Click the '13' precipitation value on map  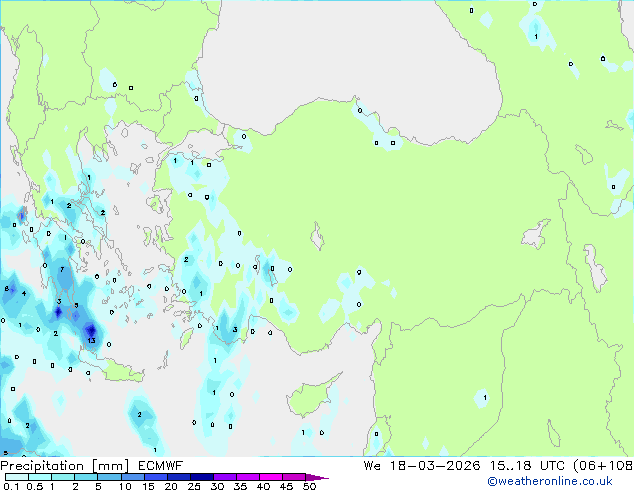pyautogui.click(x=91, y=340)
